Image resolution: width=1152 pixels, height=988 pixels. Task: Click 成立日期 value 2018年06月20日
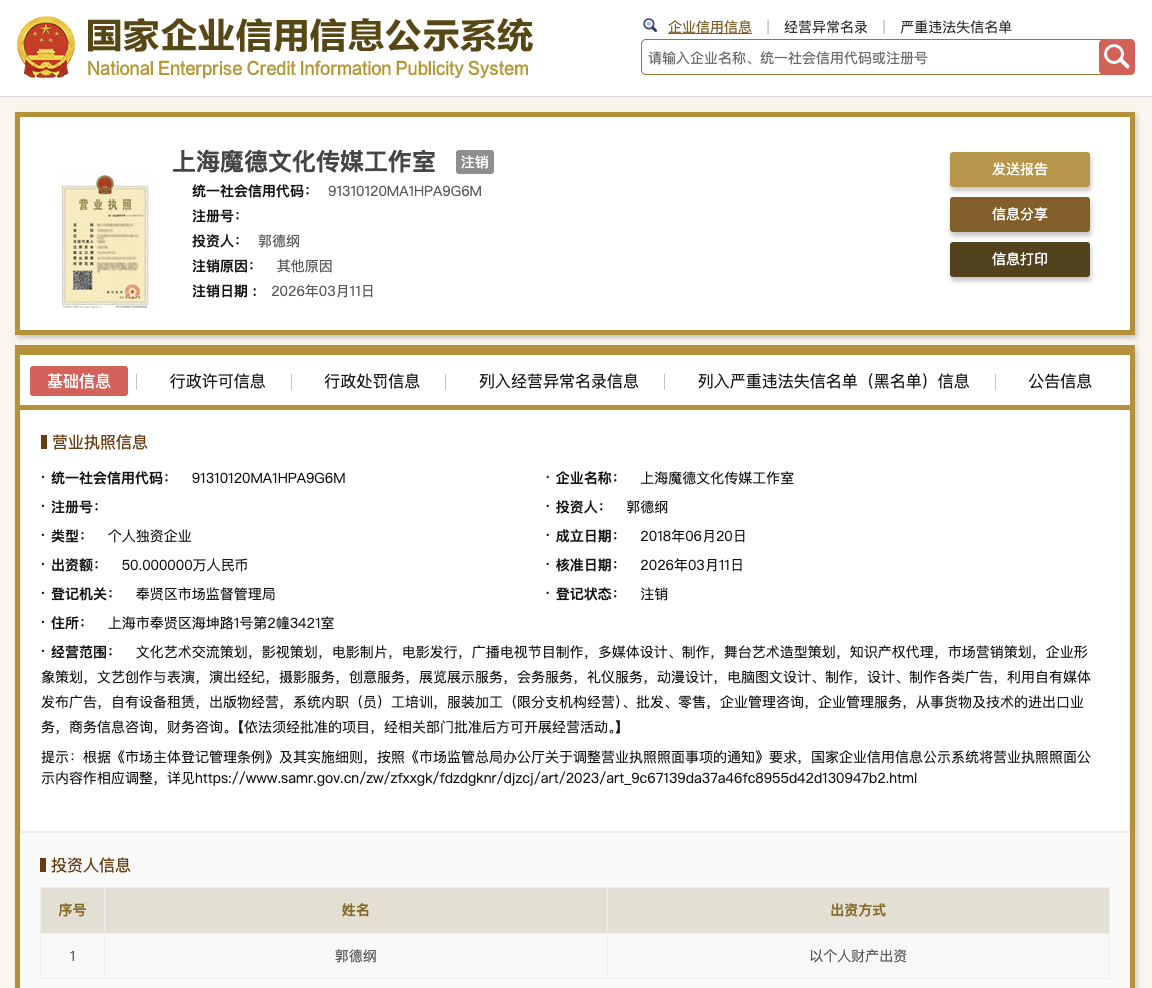[x=693, y=536]
